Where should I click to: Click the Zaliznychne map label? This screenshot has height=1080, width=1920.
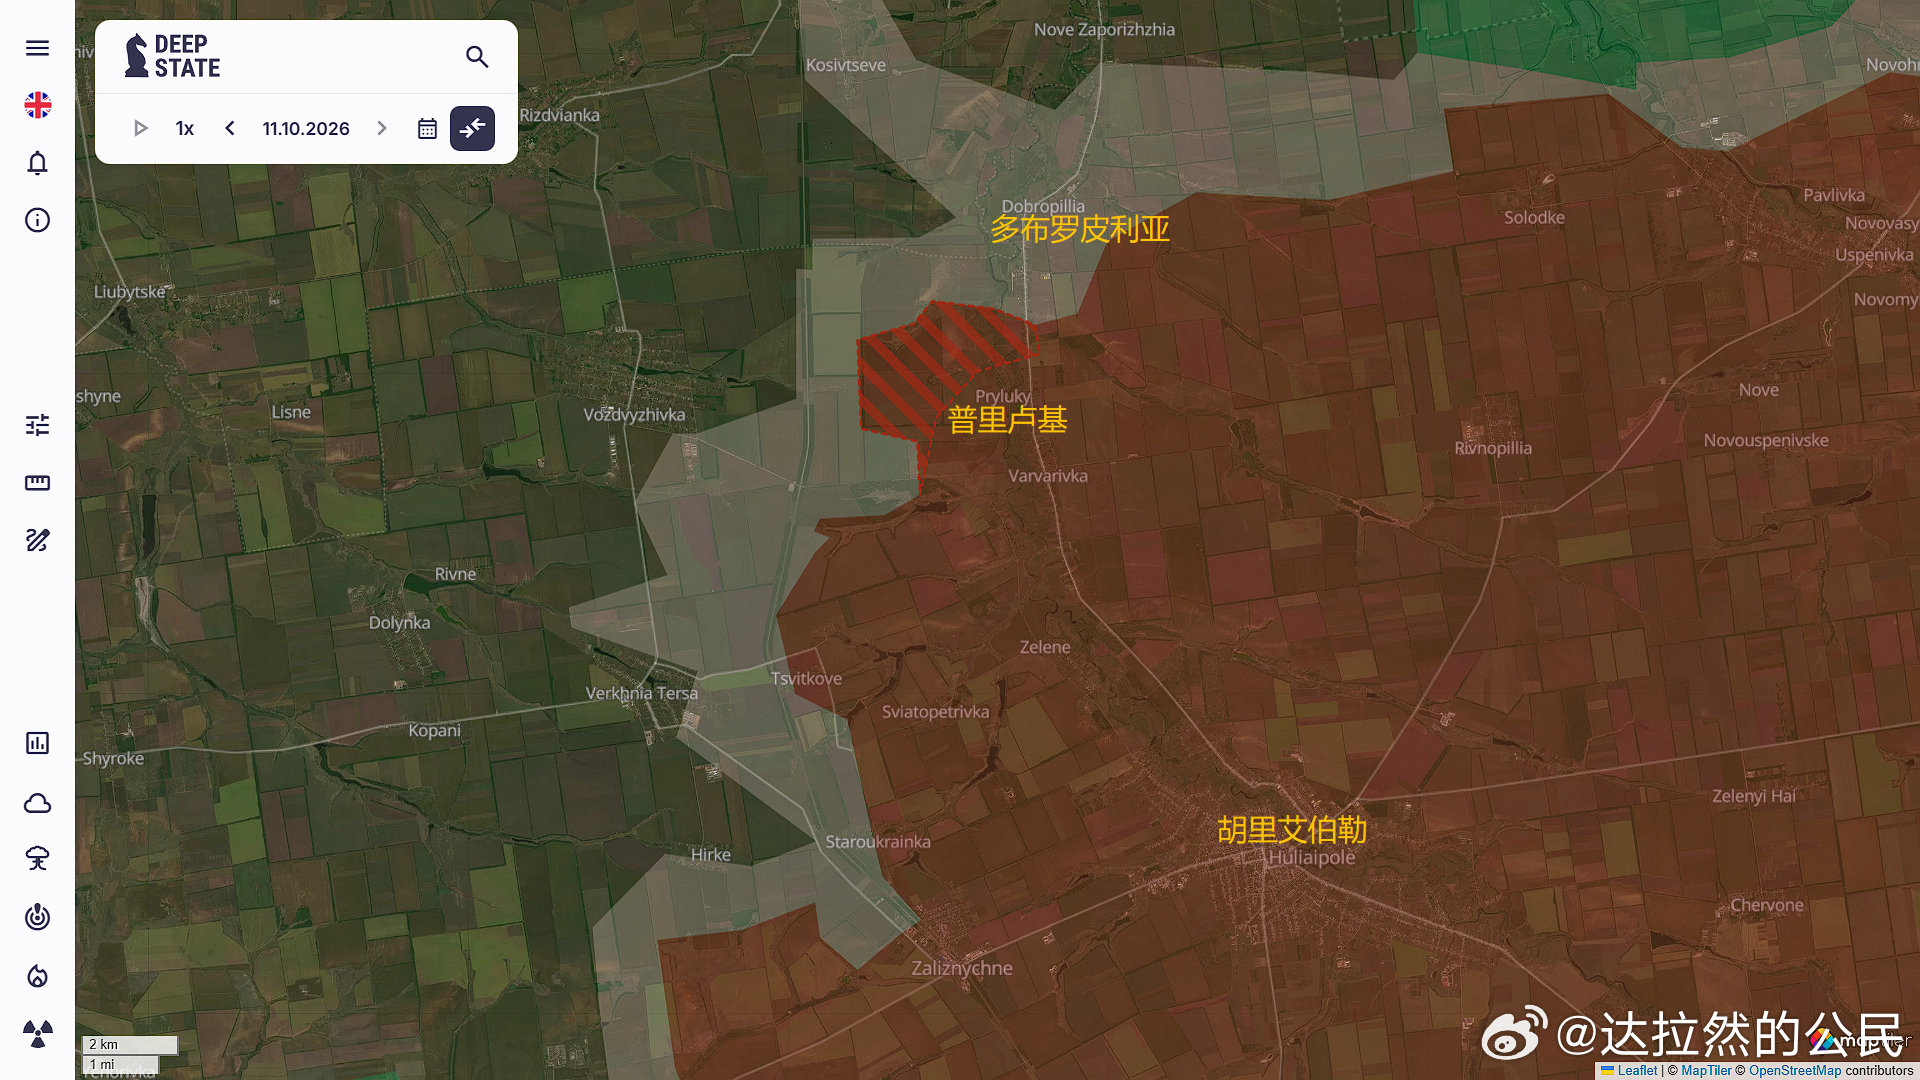coord(961,968)
